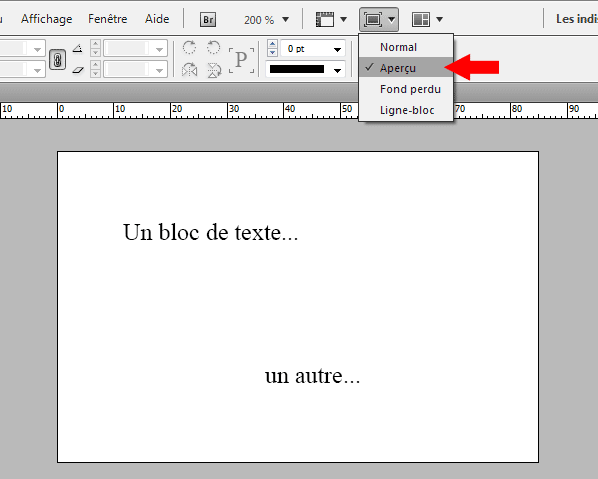
Task: Click the screen mode icon
Action: coord(373,19)
